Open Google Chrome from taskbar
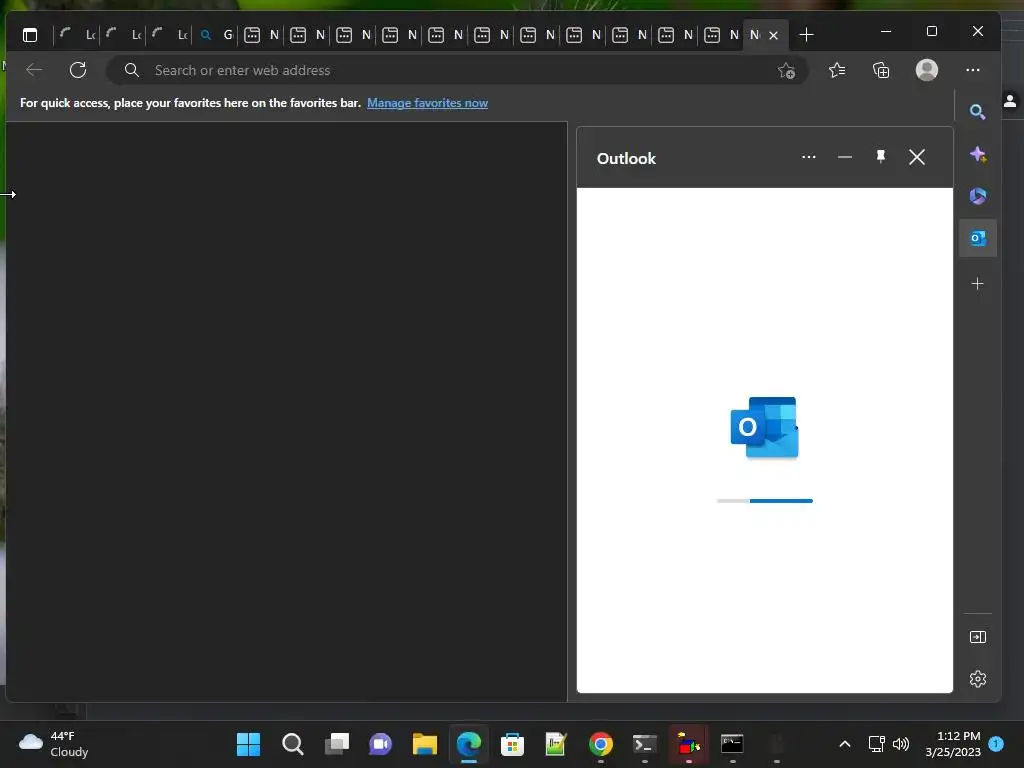This screenshot has height=768, width=1024. click(x=601, y=744)
